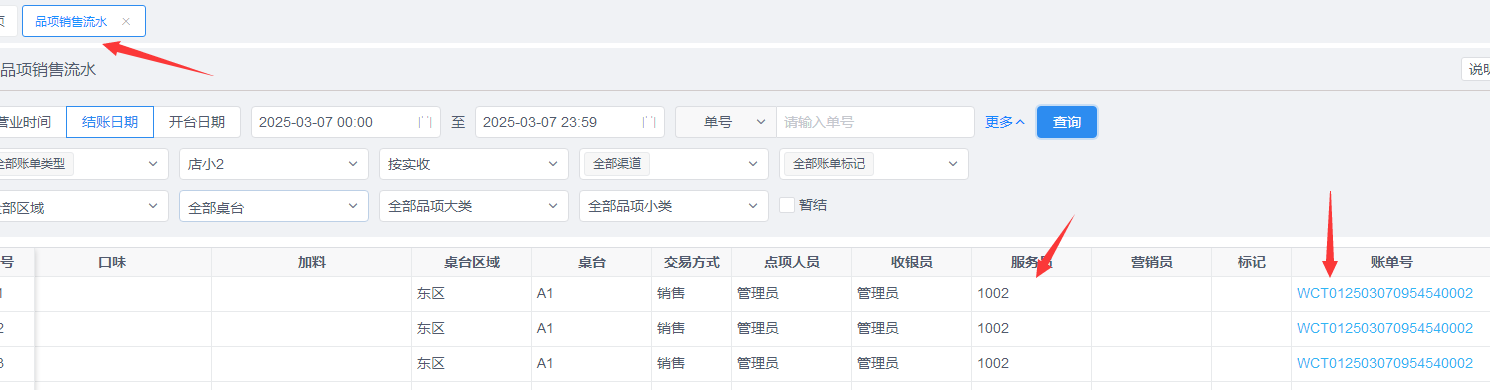1490x390 pixels.
Task: Open calendar icon in start date field
Action: point(425,122)
